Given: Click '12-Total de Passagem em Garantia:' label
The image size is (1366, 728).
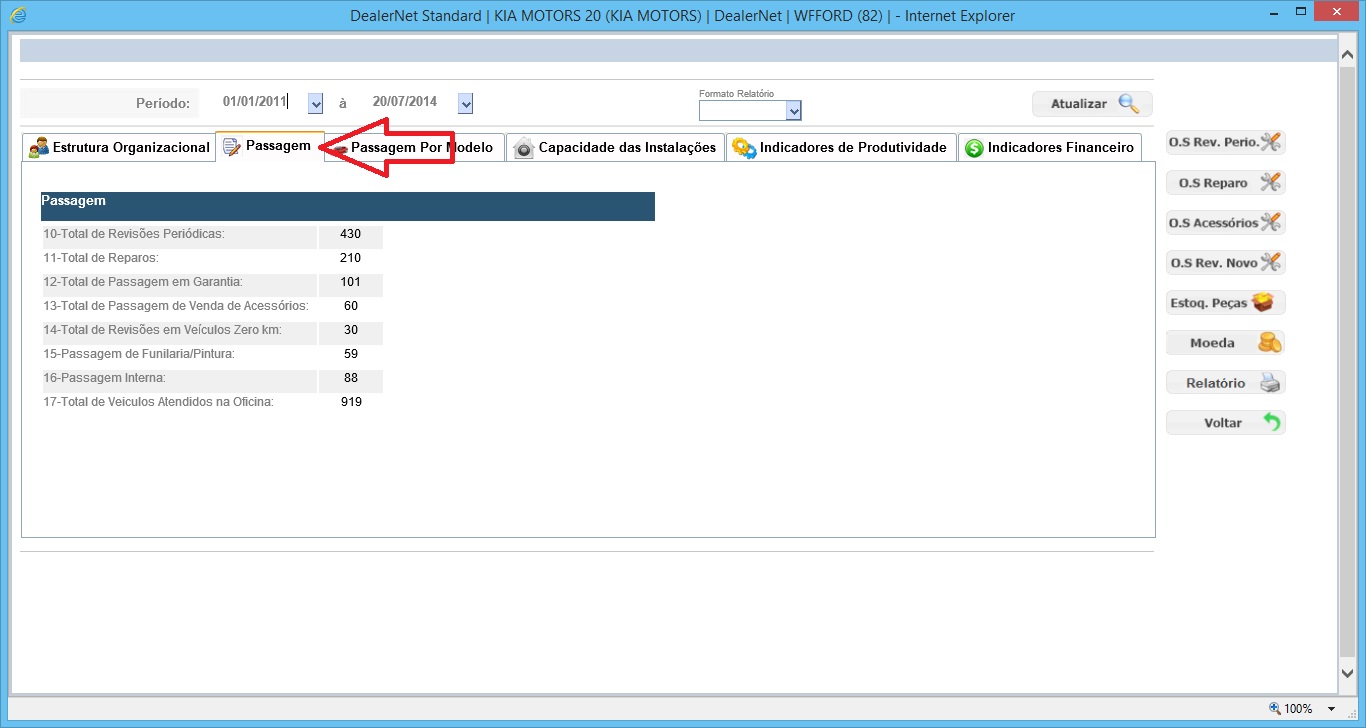Looking at the screenshot, I should click(x=142, y=282).
